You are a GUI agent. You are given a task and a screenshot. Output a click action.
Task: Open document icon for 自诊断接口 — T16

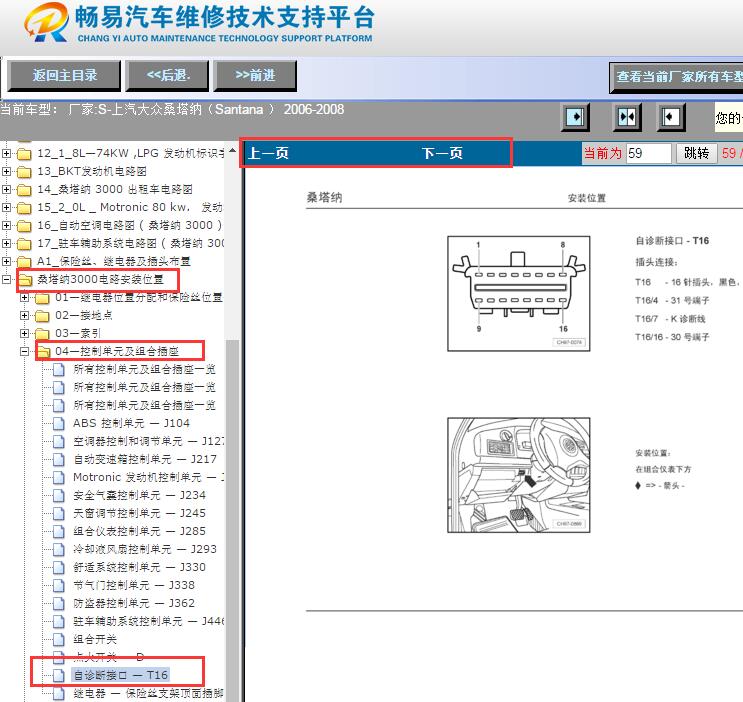(59, 675)
